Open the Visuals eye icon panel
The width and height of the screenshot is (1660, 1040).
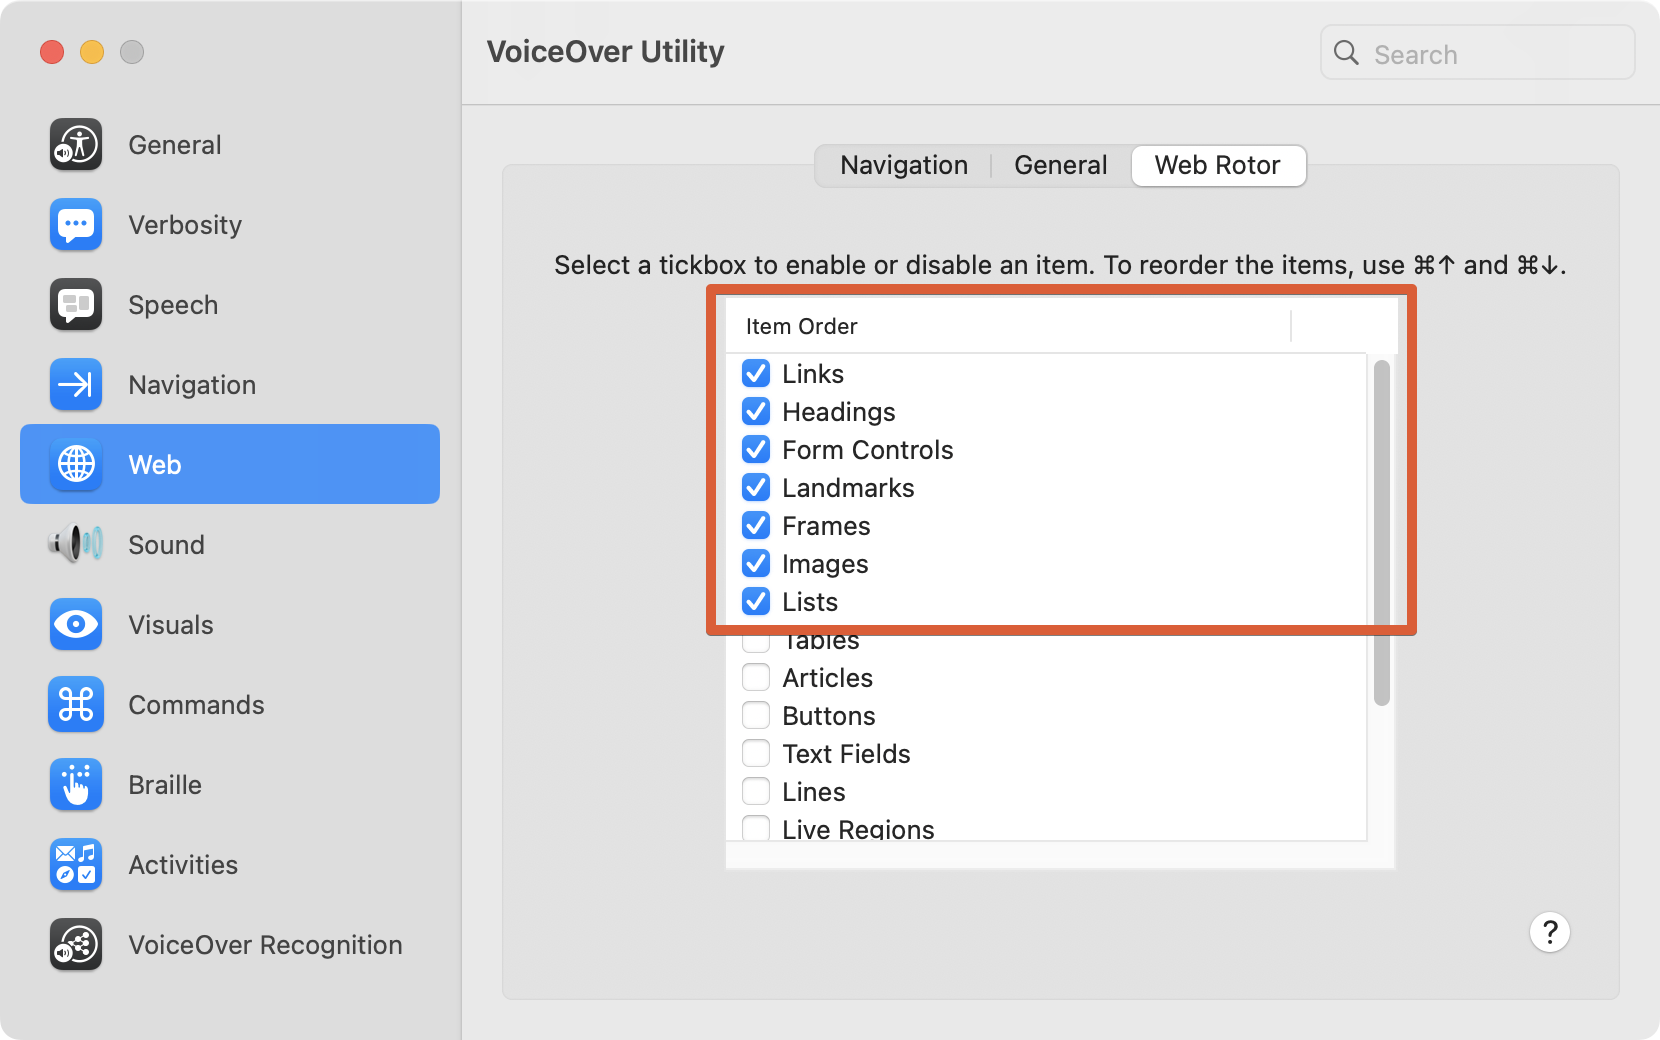click(x=75, y=625)
